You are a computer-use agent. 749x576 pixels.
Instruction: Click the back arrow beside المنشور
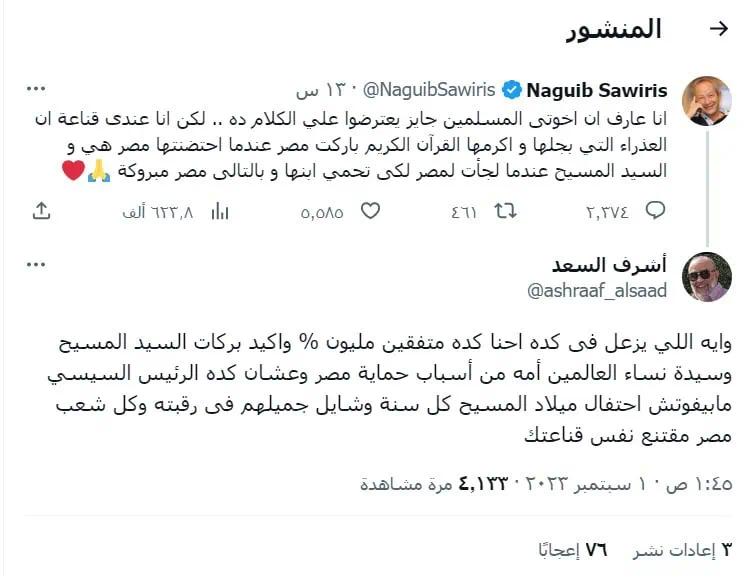[719, 29]
